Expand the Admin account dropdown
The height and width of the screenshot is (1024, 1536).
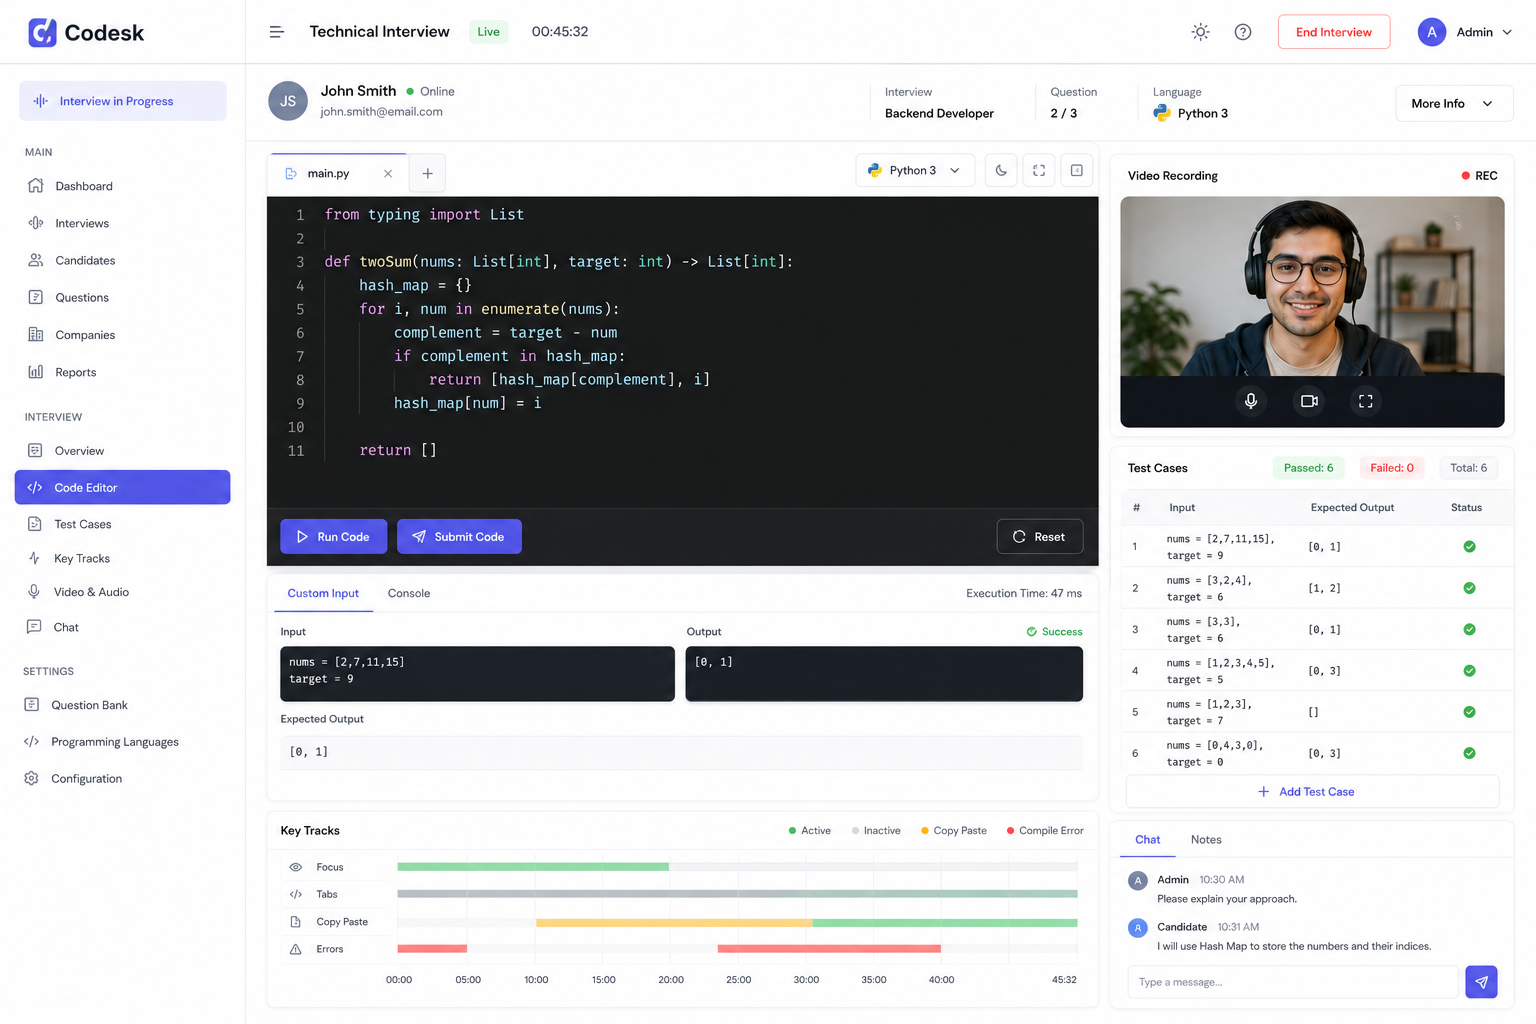pos(1465,32)
